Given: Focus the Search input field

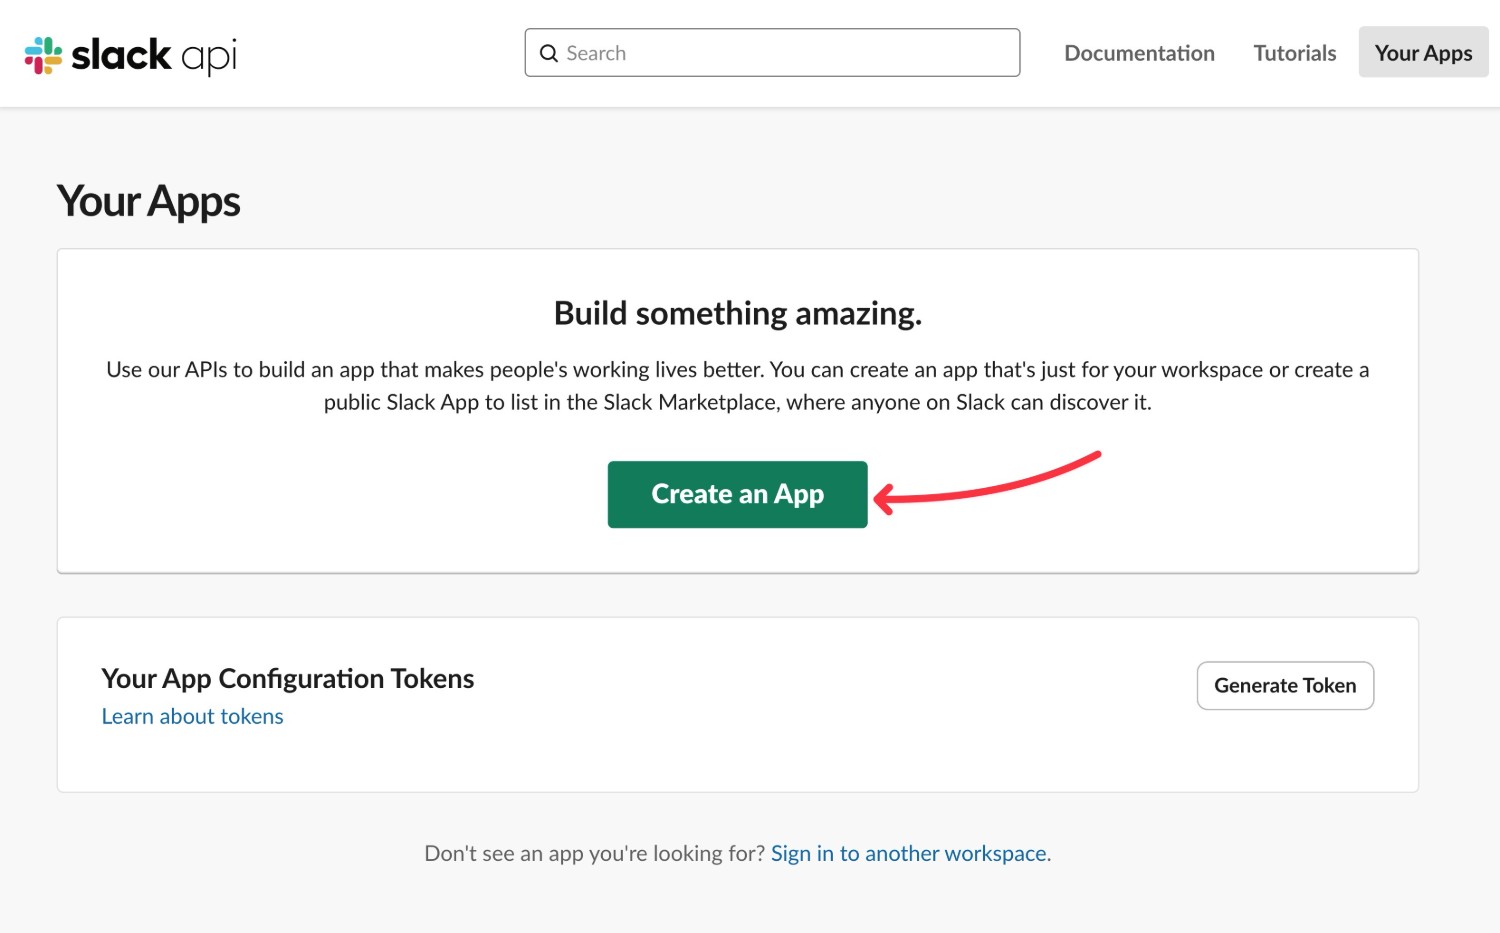Looking at the screenshot, I should coord(772,53).
